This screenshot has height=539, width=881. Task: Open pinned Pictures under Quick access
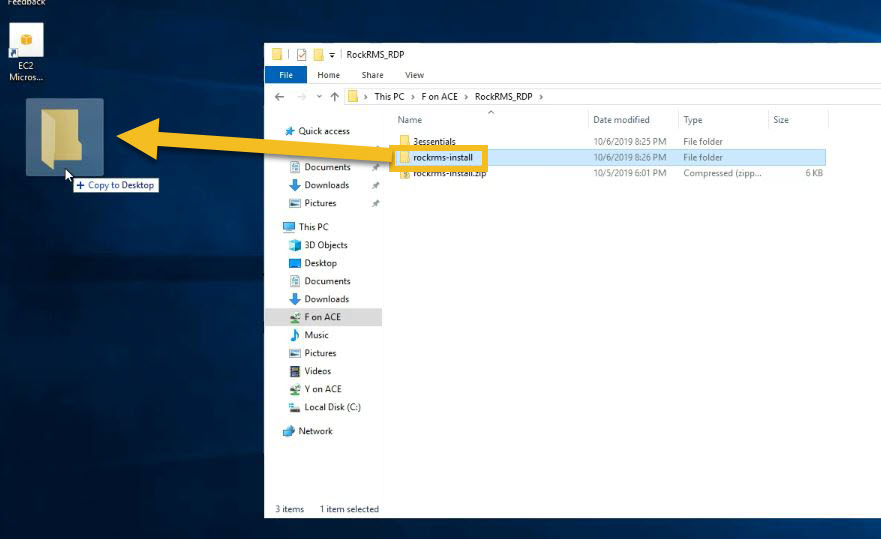click(320, 203)
